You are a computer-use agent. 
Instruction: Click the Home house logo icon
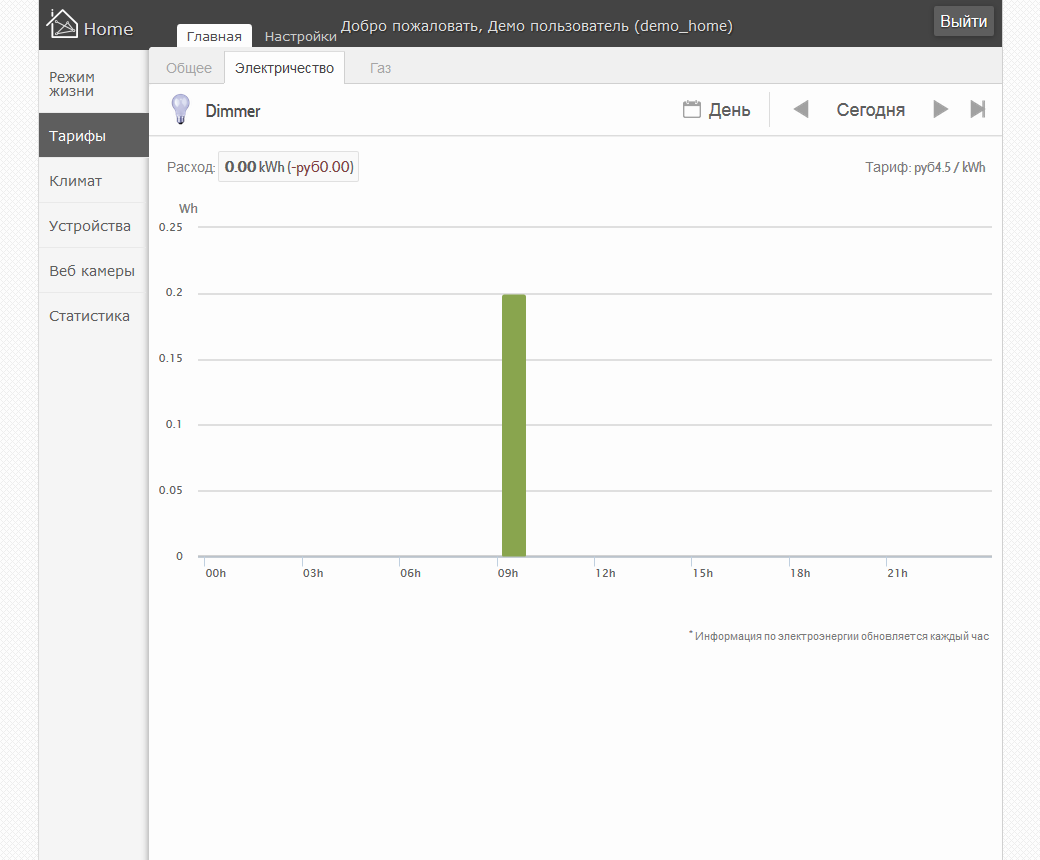[x=62, y=23]
